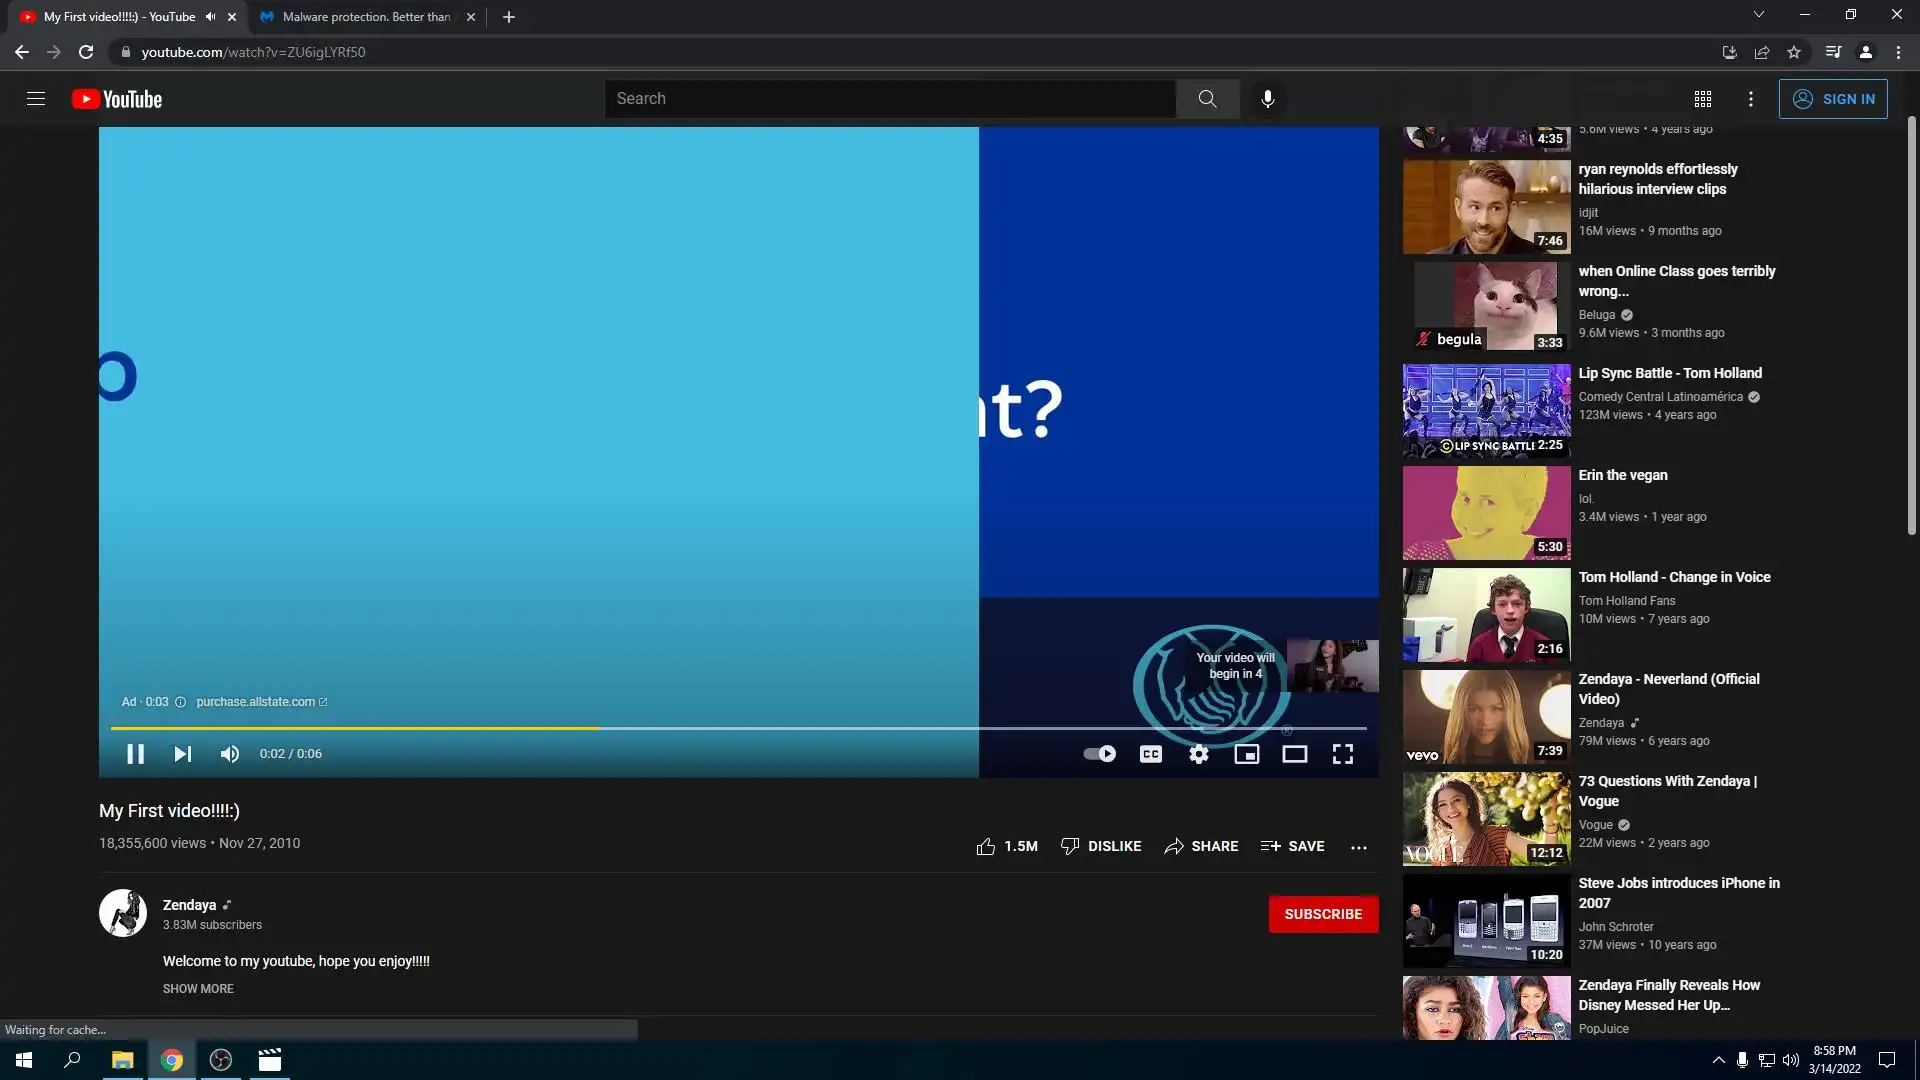Enable miniplayer mode in video player
1920x1080 pixels.
point(1246,754)
